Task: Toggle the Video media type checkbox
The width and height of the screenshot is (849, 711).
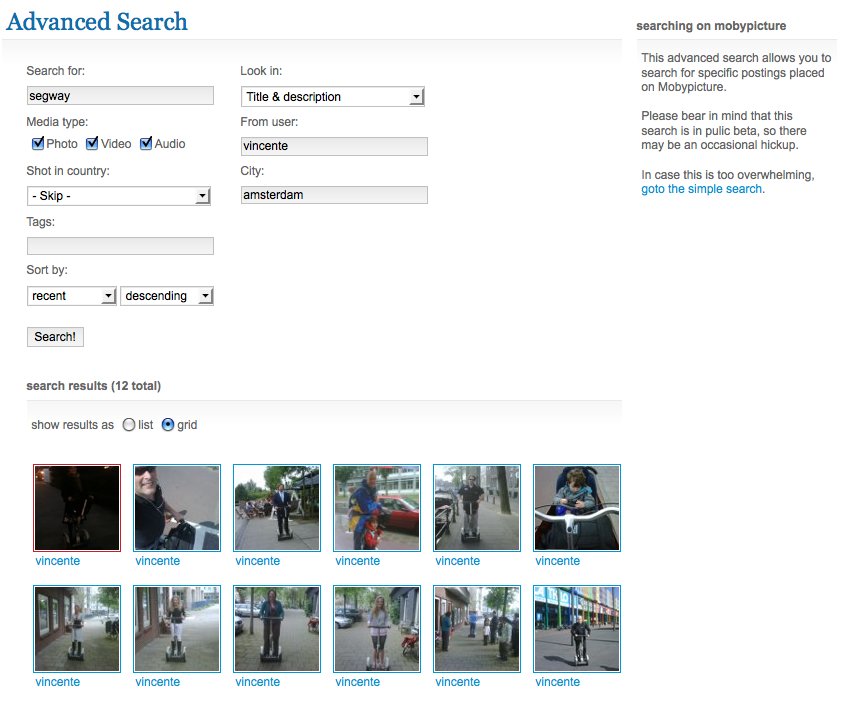Action: tap(92, 144)
